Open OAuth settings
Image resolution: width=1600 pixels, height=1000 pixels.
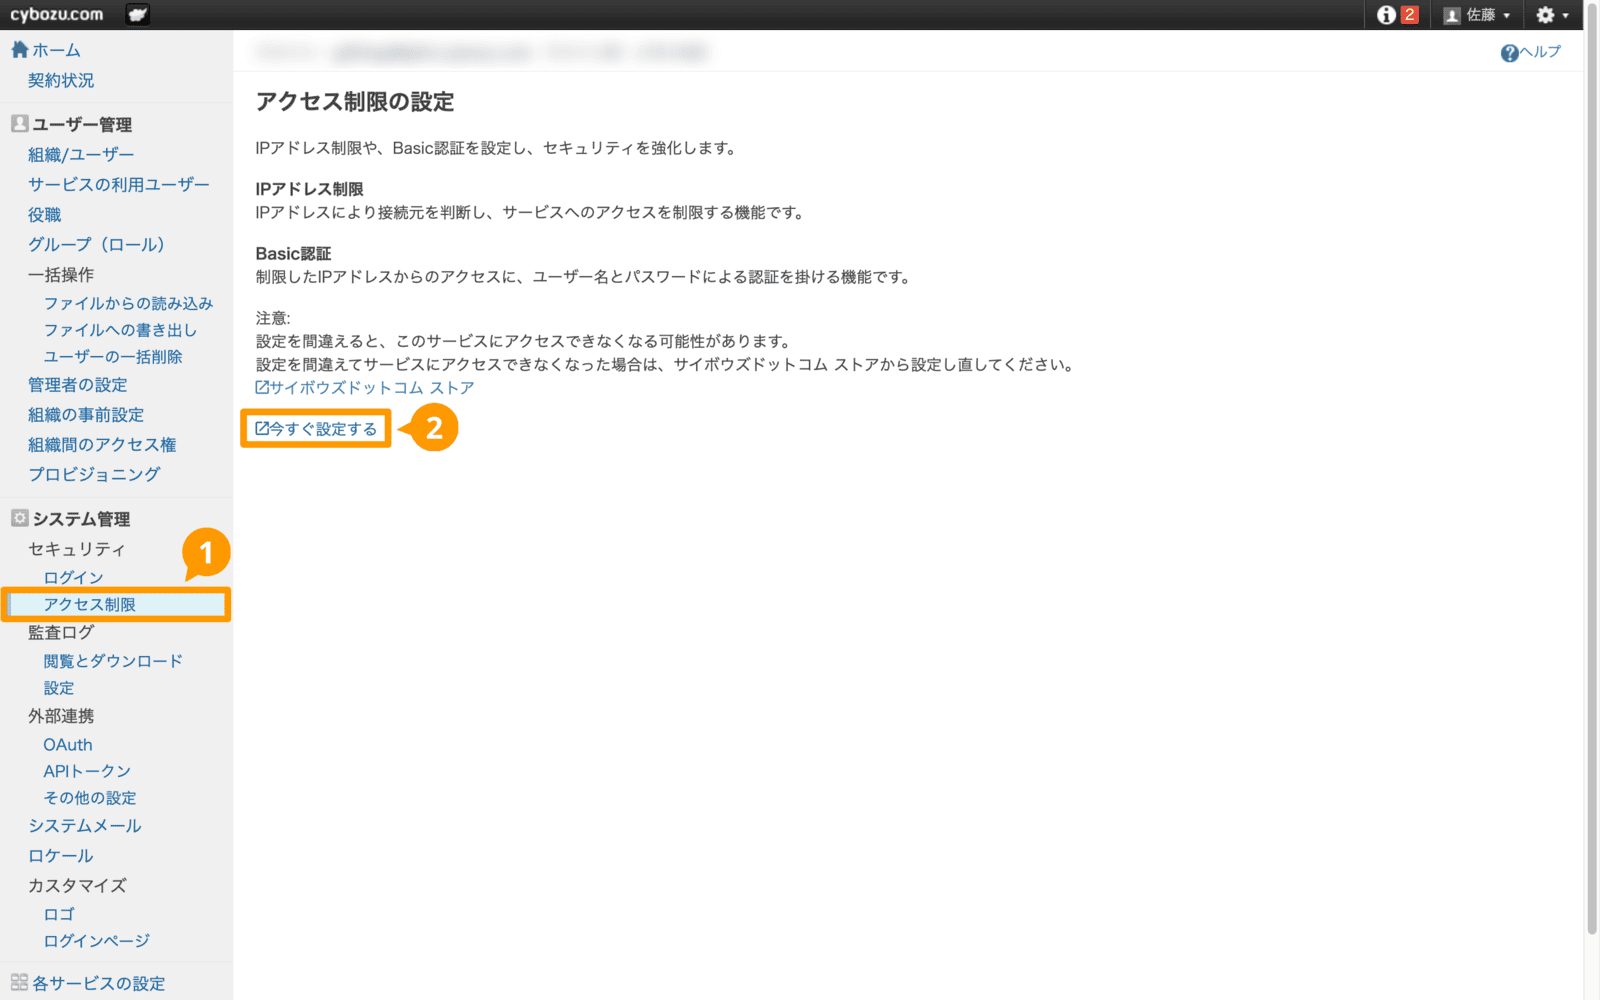(x=68, y=745)
